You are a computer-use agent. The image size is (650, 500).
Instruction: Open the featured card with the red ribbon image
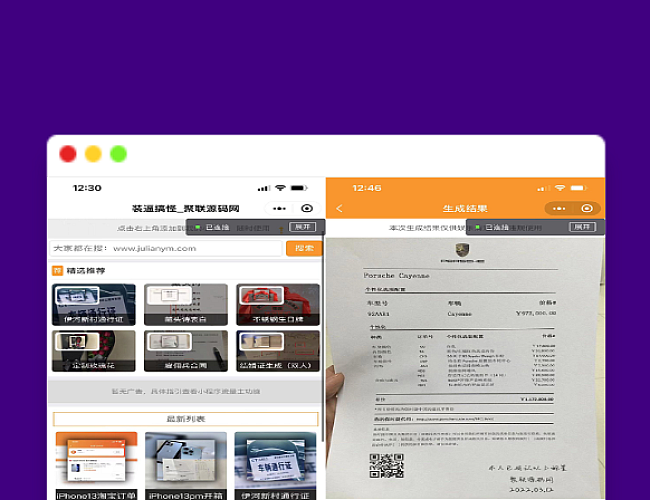[278, 305]
